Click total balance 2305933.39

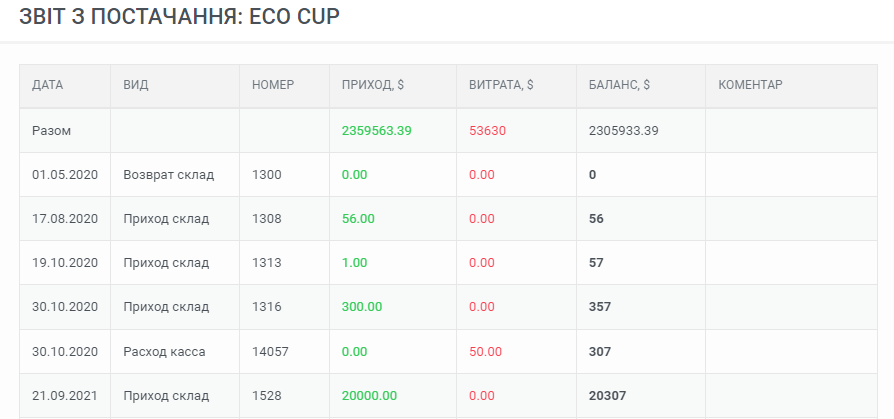623,131
